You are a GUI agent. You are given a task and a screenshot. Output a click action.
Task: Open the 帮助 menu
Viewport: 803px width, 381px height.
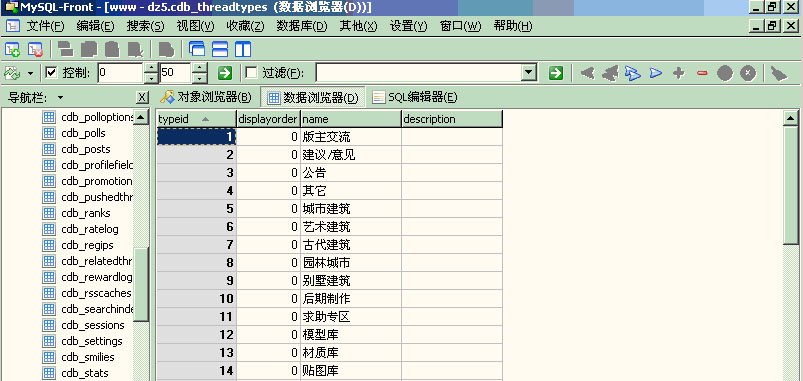pos(513,26)
